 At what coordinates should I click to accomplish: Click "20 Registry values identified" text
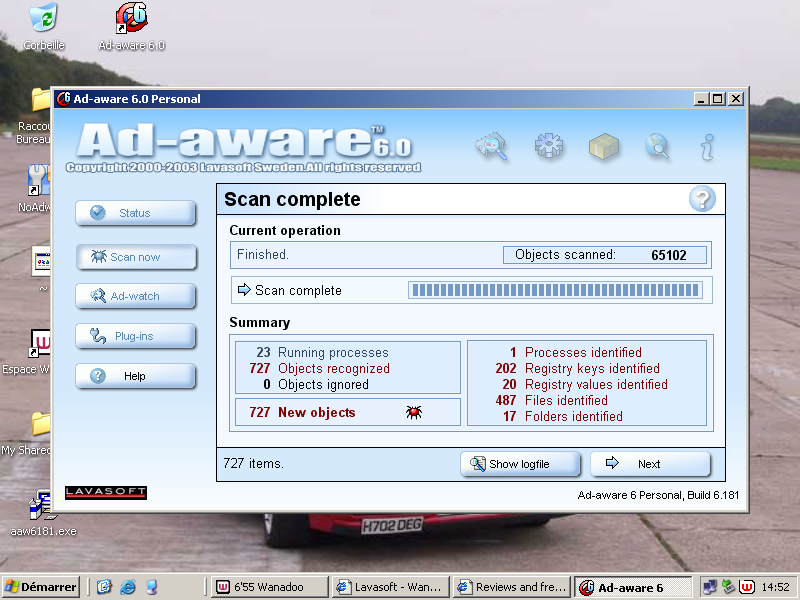click(585, 384)
